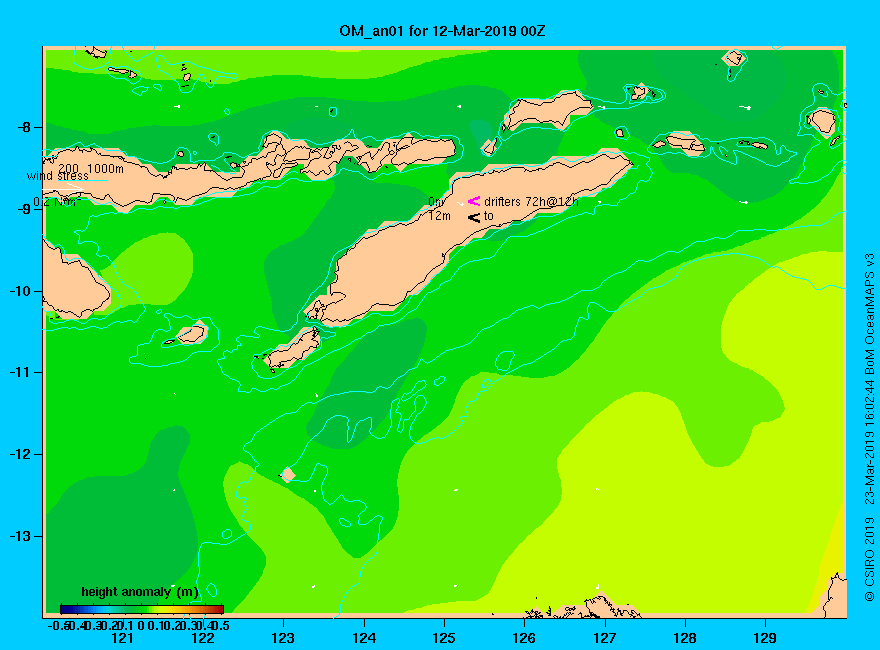Click the '200 1000m' depth contour label
Image resolution: width=880 pixels, height=650 pixels.
[91, 168]
